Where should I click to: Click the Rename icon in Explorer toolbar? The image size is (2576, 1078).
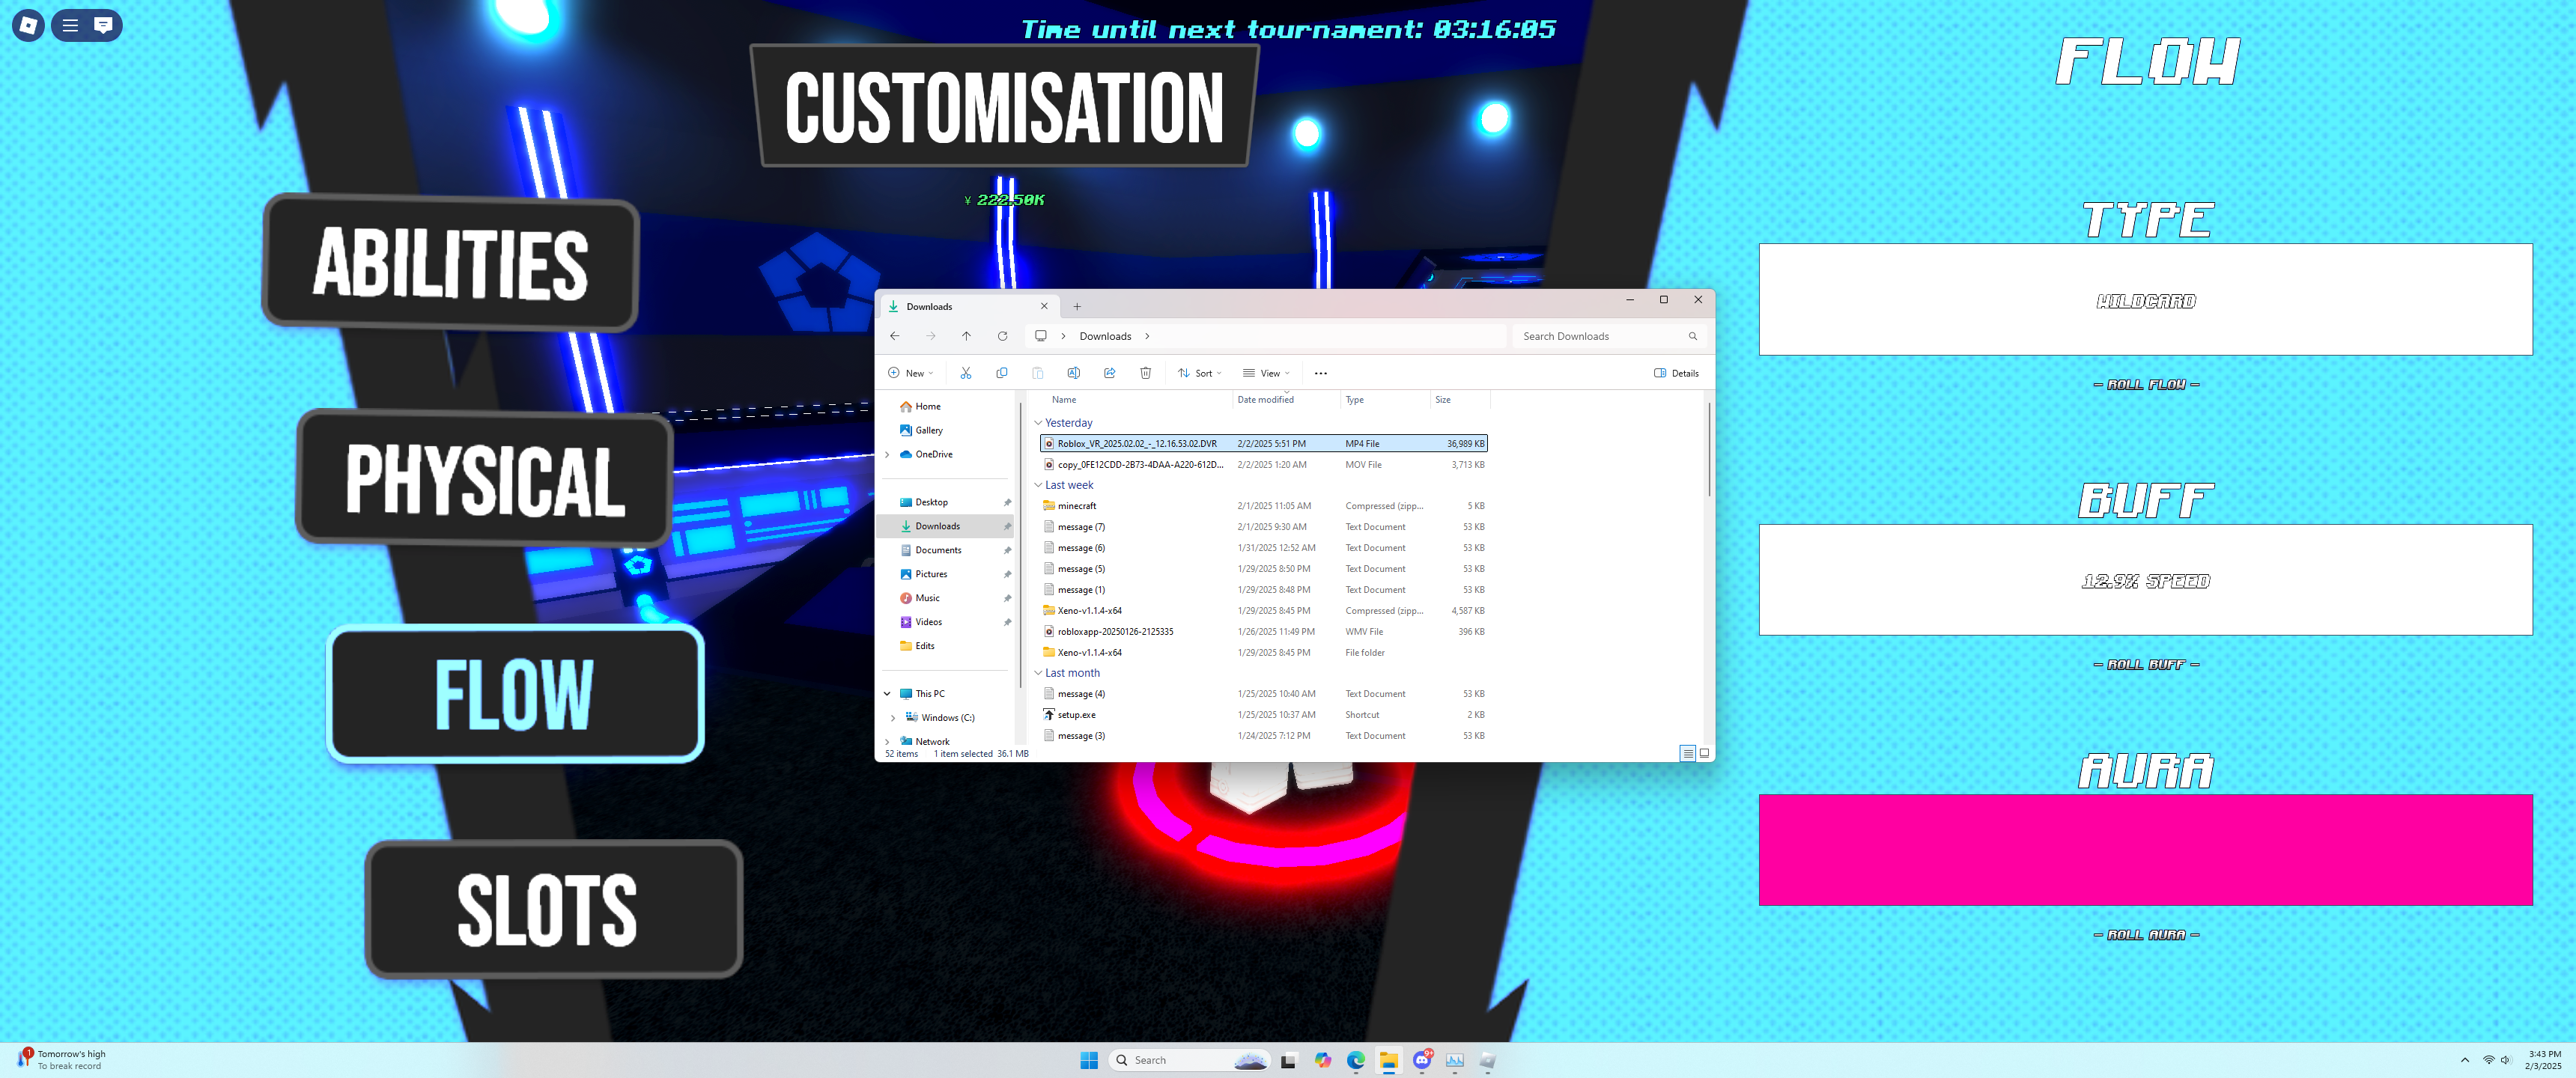tap(1073, 373)
